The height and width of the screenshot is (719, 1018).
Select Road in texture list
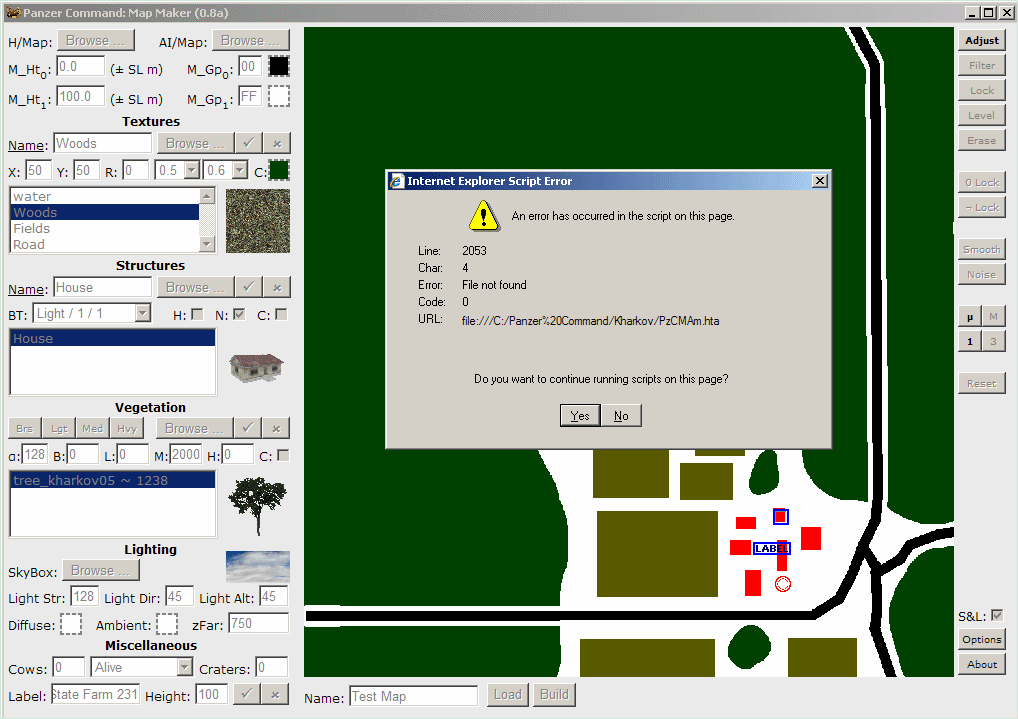point(105,244)
